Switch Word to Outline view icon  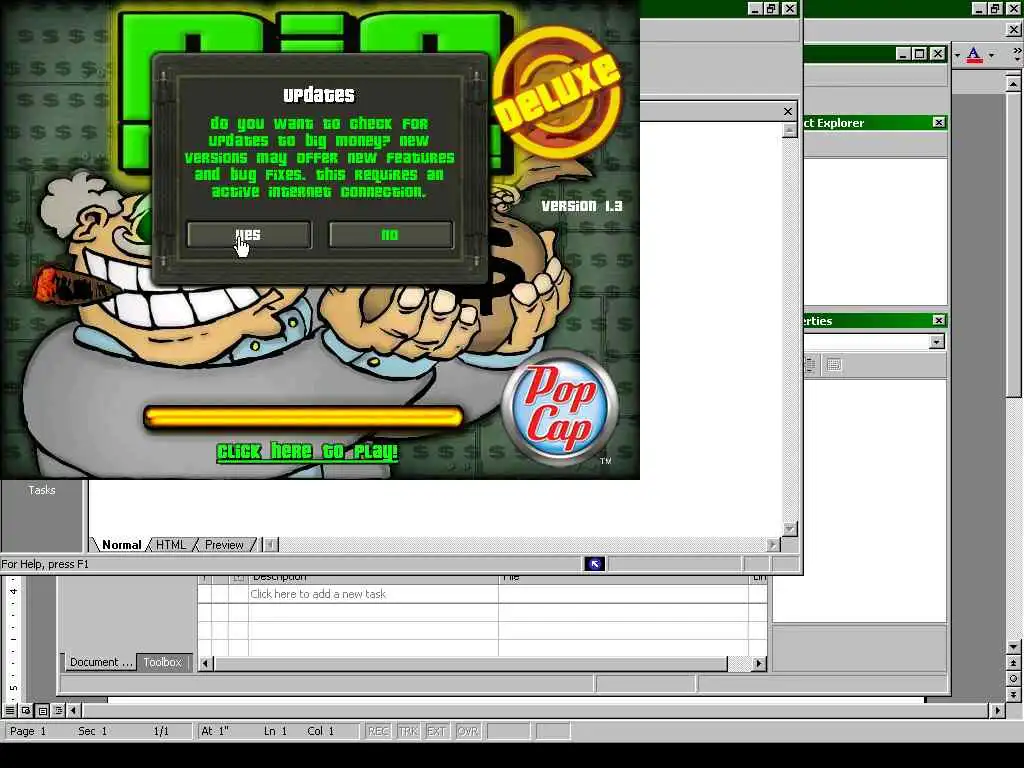[58, 711]
